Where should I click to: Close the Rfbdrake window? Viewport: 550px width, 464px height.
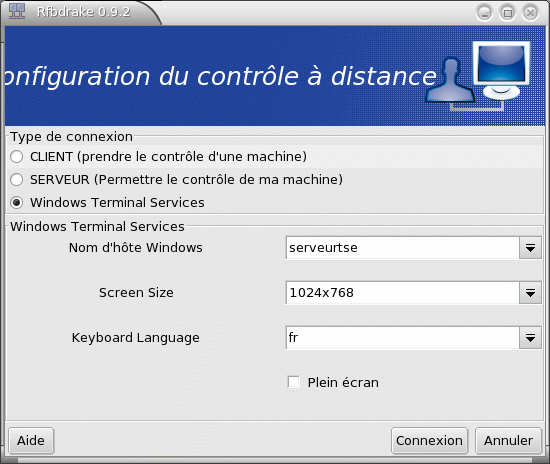tap(530, 13)
